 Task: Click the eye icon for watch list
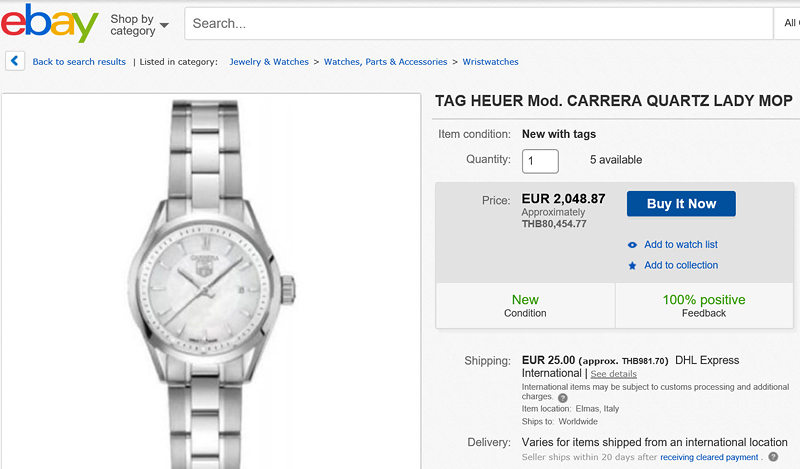(x=632, y=245)
